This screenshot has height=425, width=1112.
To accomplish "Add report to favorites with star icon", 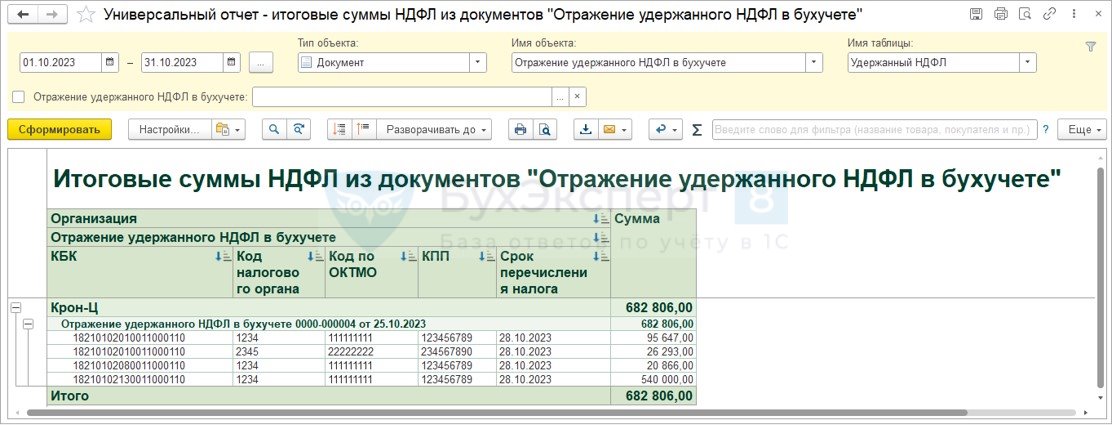I will coord(86,14).
